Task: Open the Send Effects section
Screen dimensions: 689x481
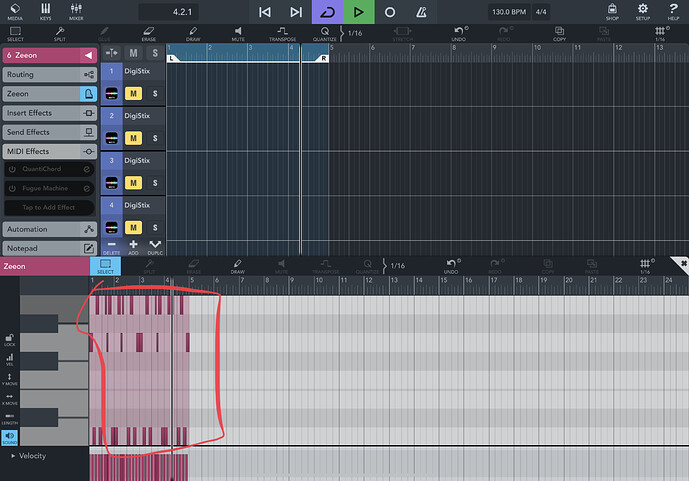Action: coord(50,132)
